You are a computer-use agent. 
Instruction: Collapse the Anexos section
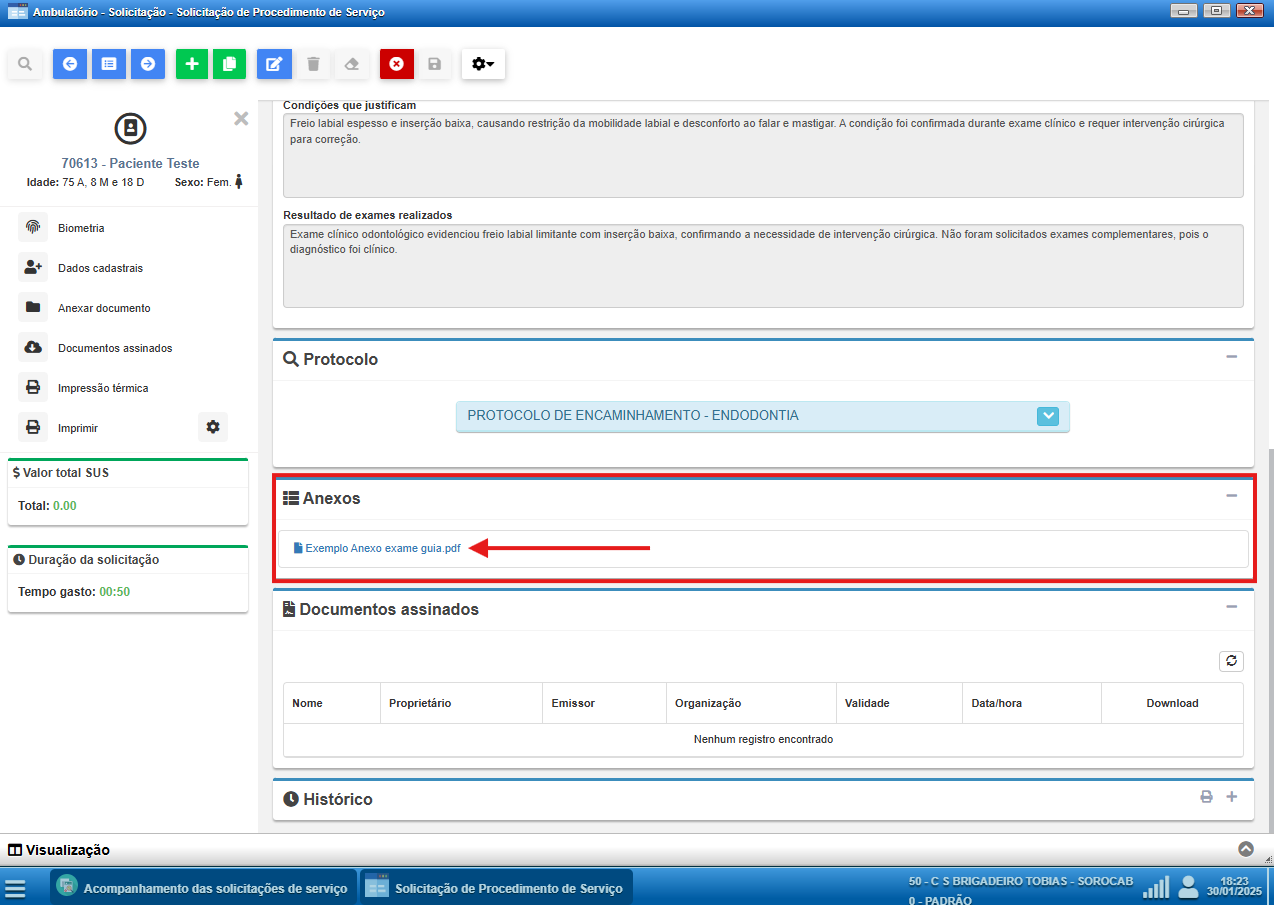click(x=1232, y=496)
